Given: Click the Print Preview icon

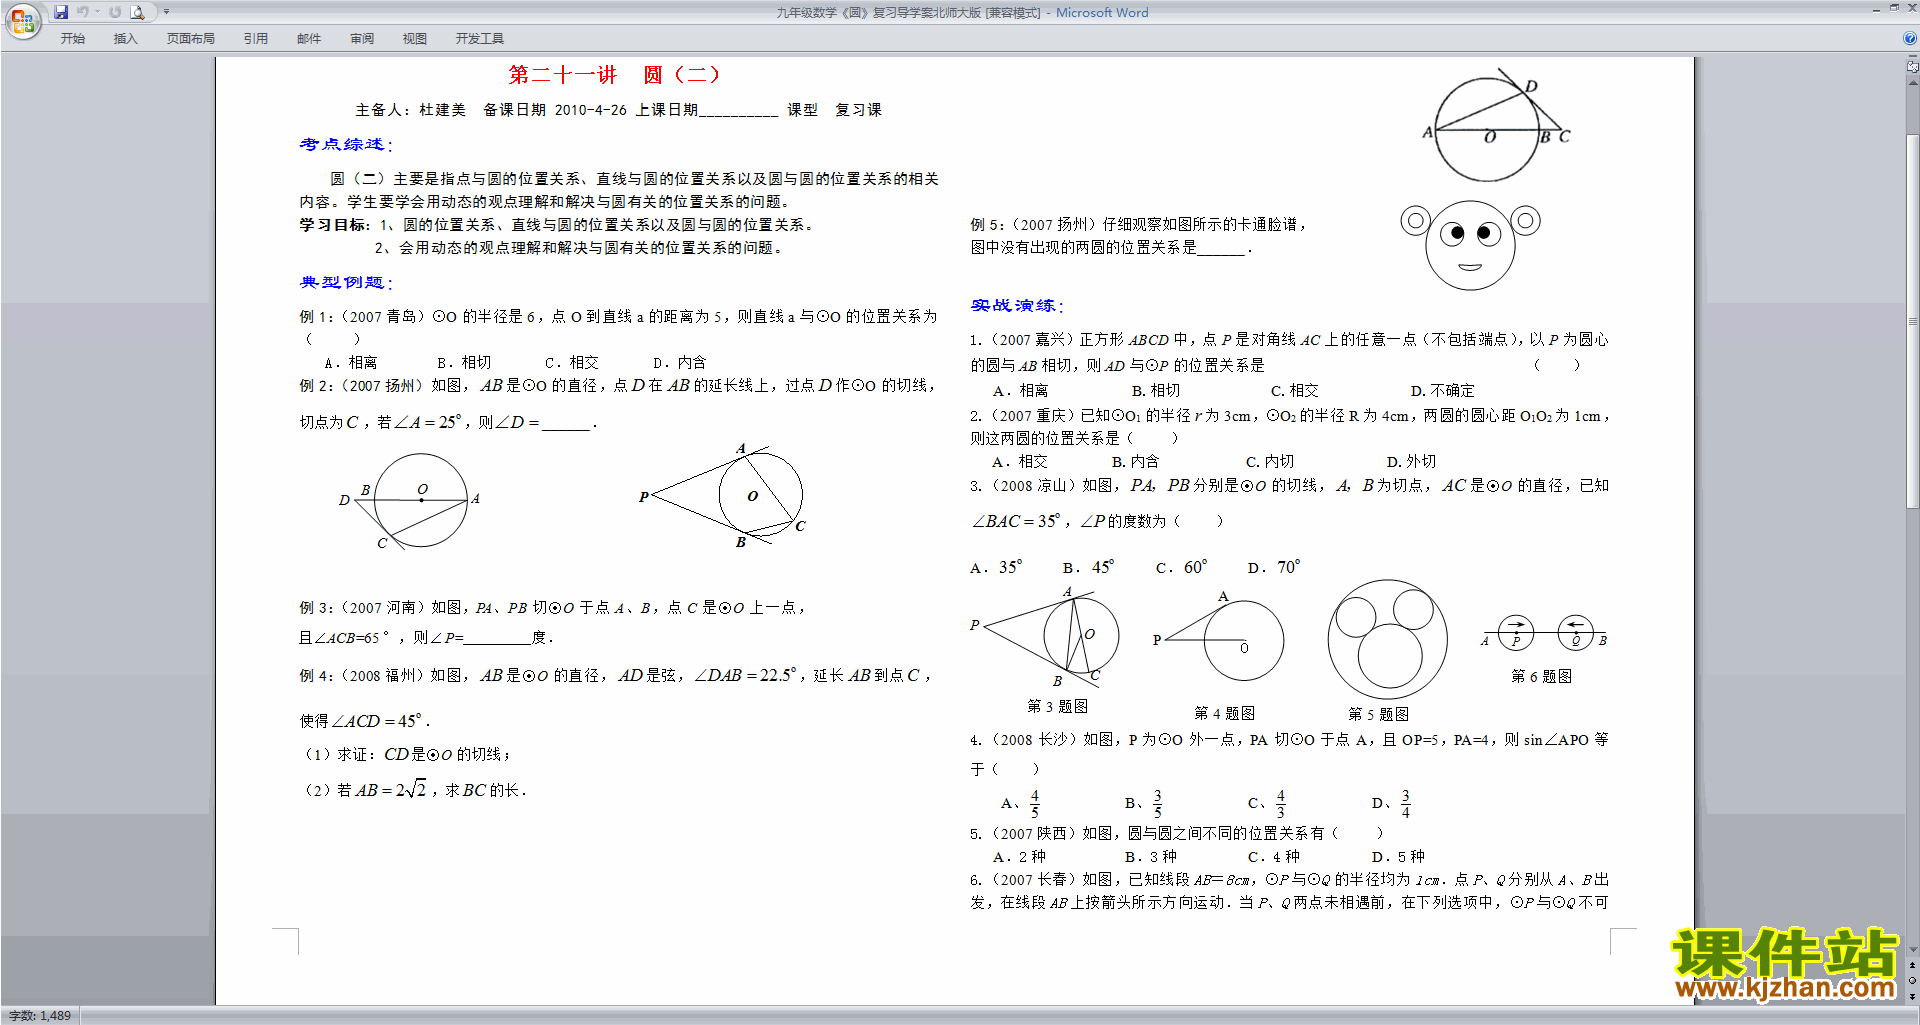Looking at the screenshot, I should (138, 12).
